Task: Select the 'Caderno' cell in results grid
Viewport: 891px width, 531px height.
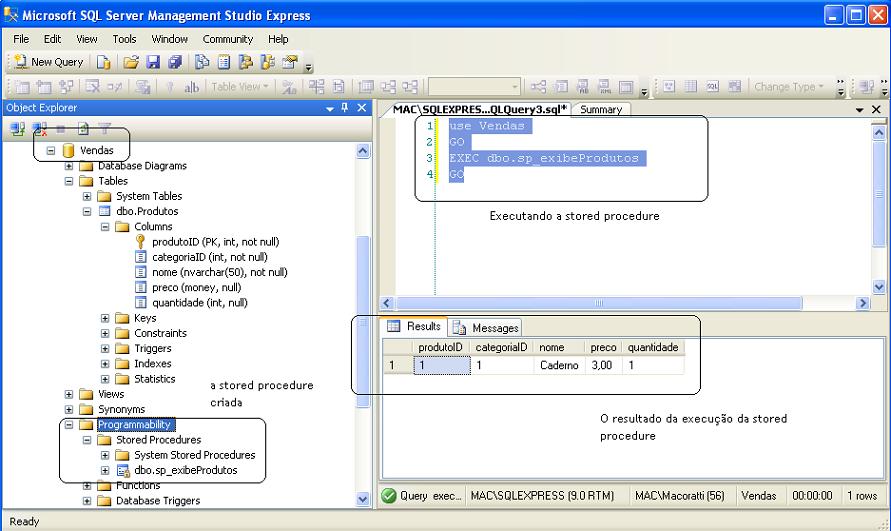Action: pyautogui.click(x=559, y=366)
